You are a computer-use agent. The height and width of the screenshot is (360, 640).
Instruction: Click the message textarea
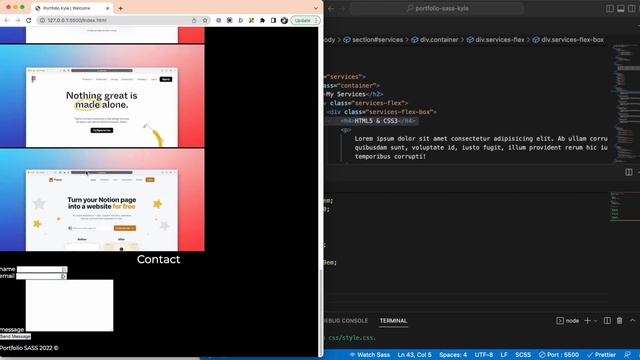click(69, 305)
